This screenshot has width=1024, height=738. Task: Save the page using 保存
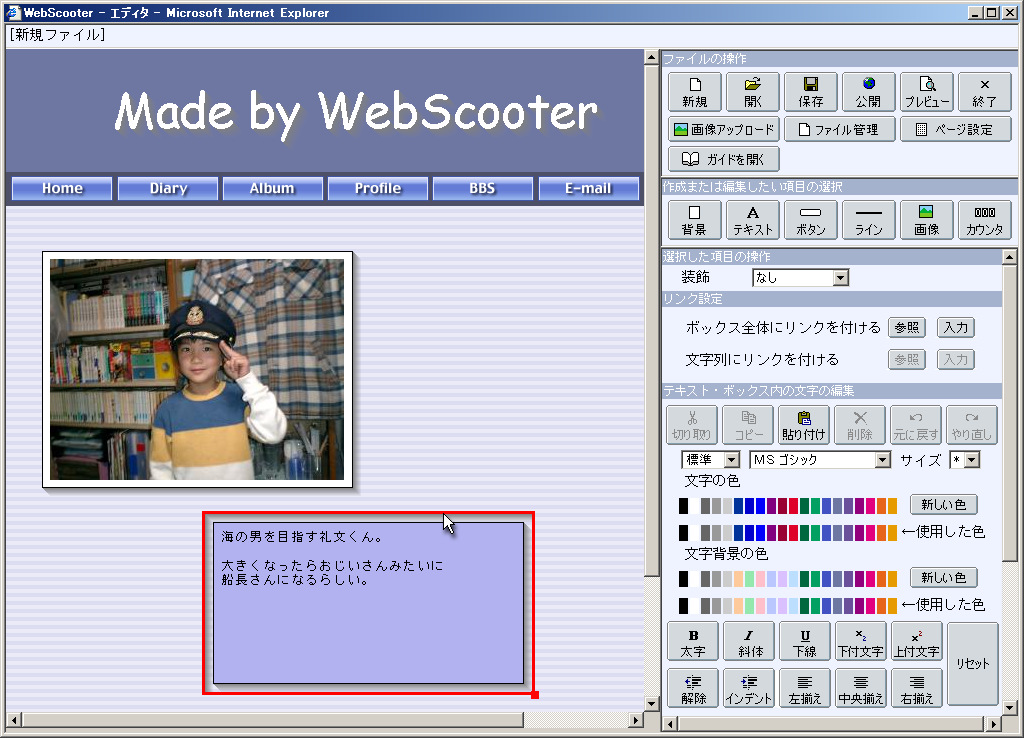click(810, 92)
